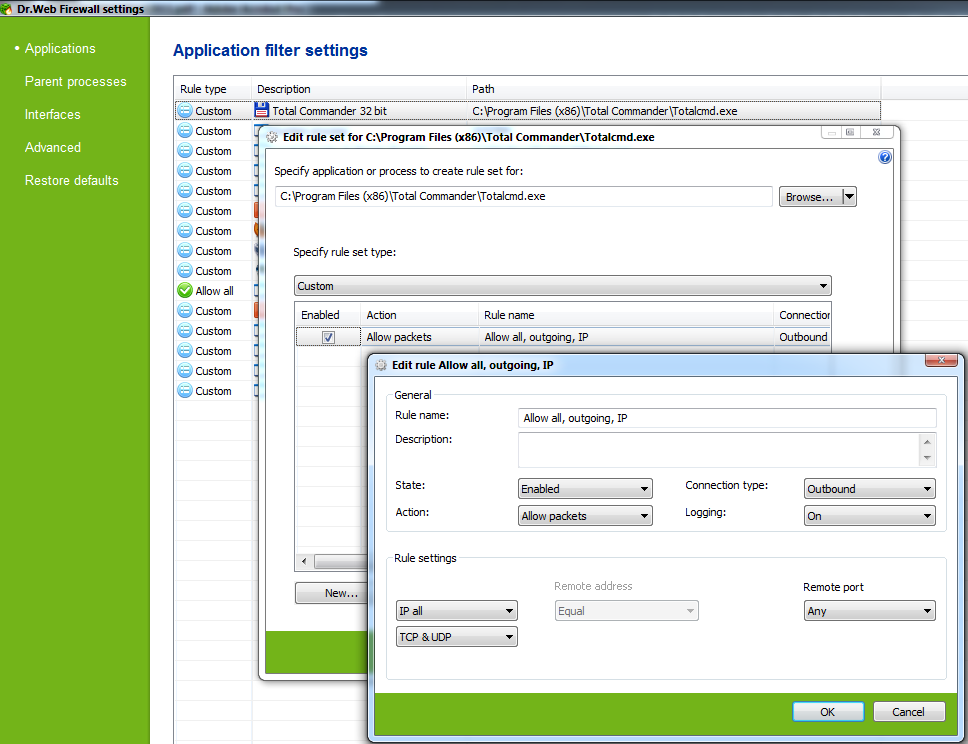
Task: Click the Action column header in the rules list
Action: pos(420,315)
